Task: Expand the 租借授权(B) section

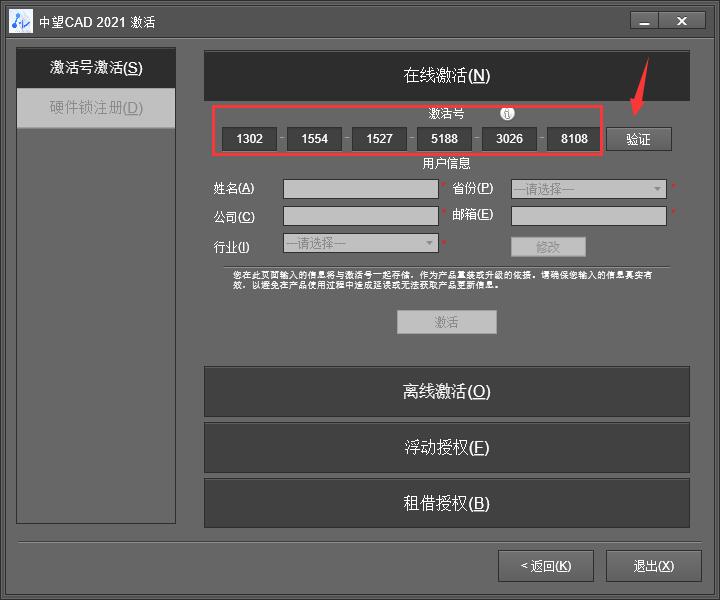Action: [x=447, y=503]
